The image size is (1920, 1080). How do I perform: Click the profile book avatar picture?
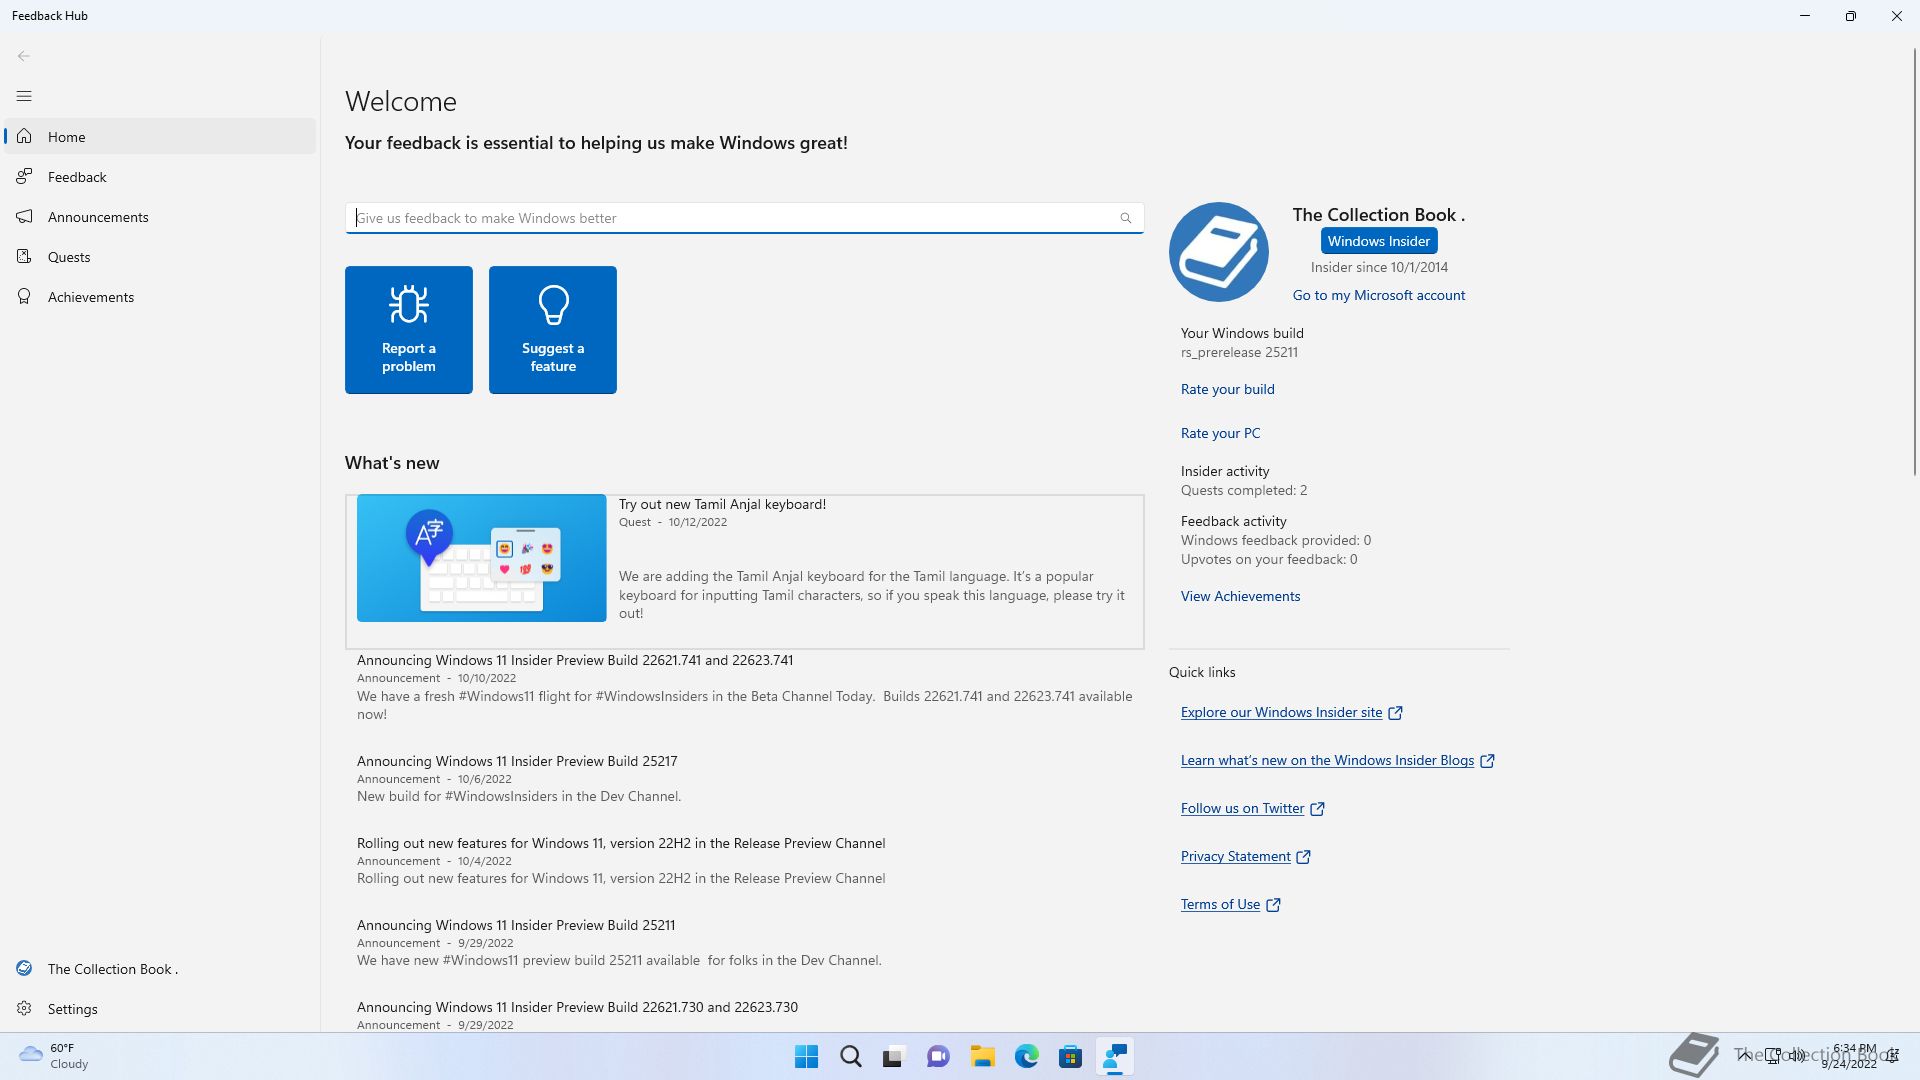(1218, 252)
